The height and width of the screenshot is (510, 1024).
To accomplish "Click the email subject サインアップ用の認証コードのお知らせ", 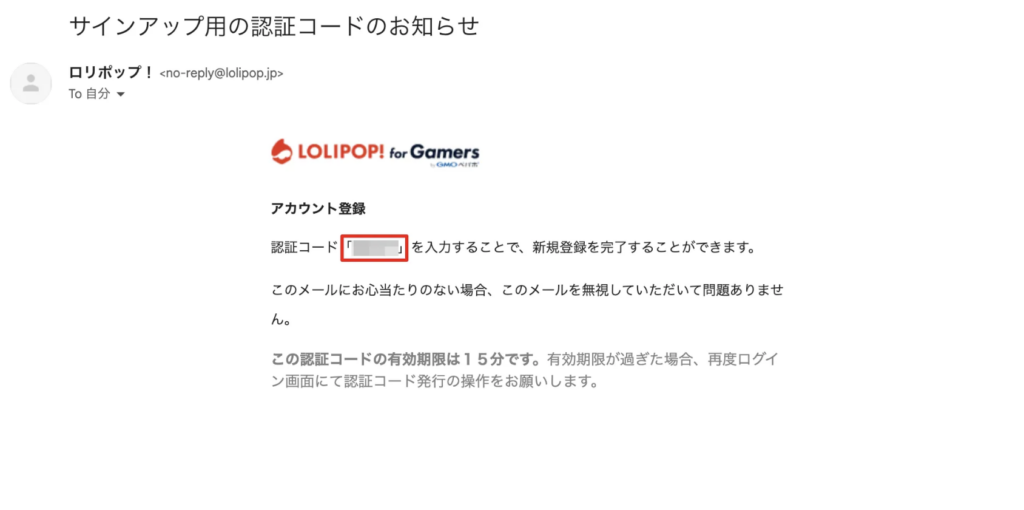I will 274,26.
